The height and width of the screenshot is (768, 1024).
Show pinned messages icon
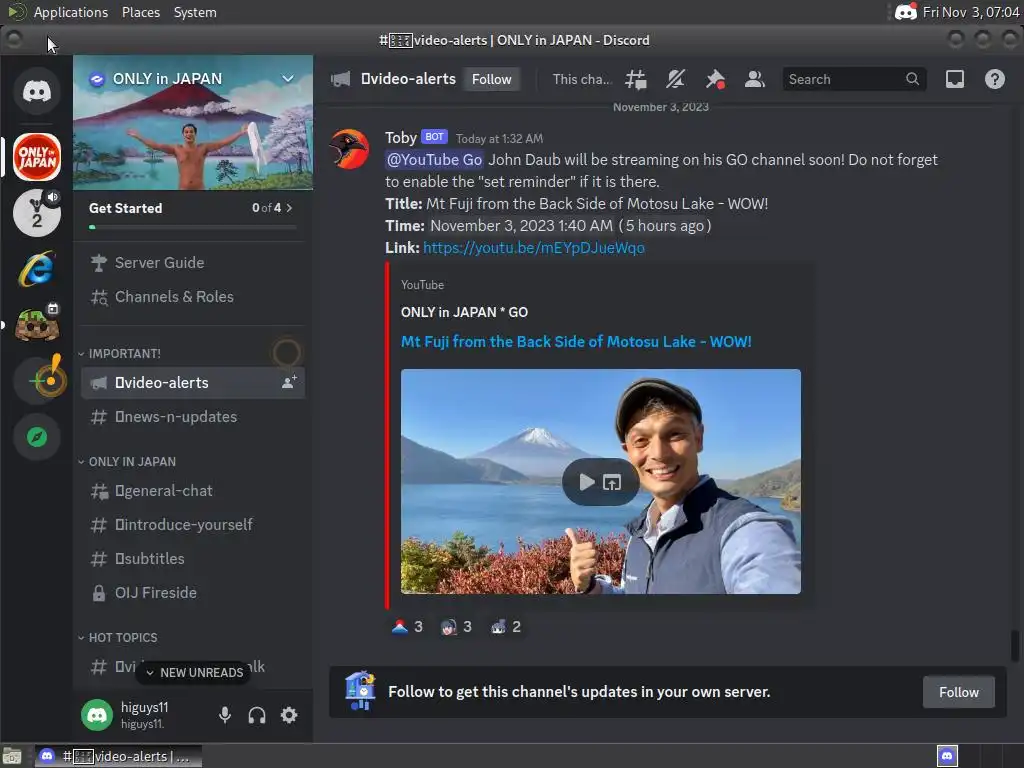pyautogui.click(x=715, y=79)
